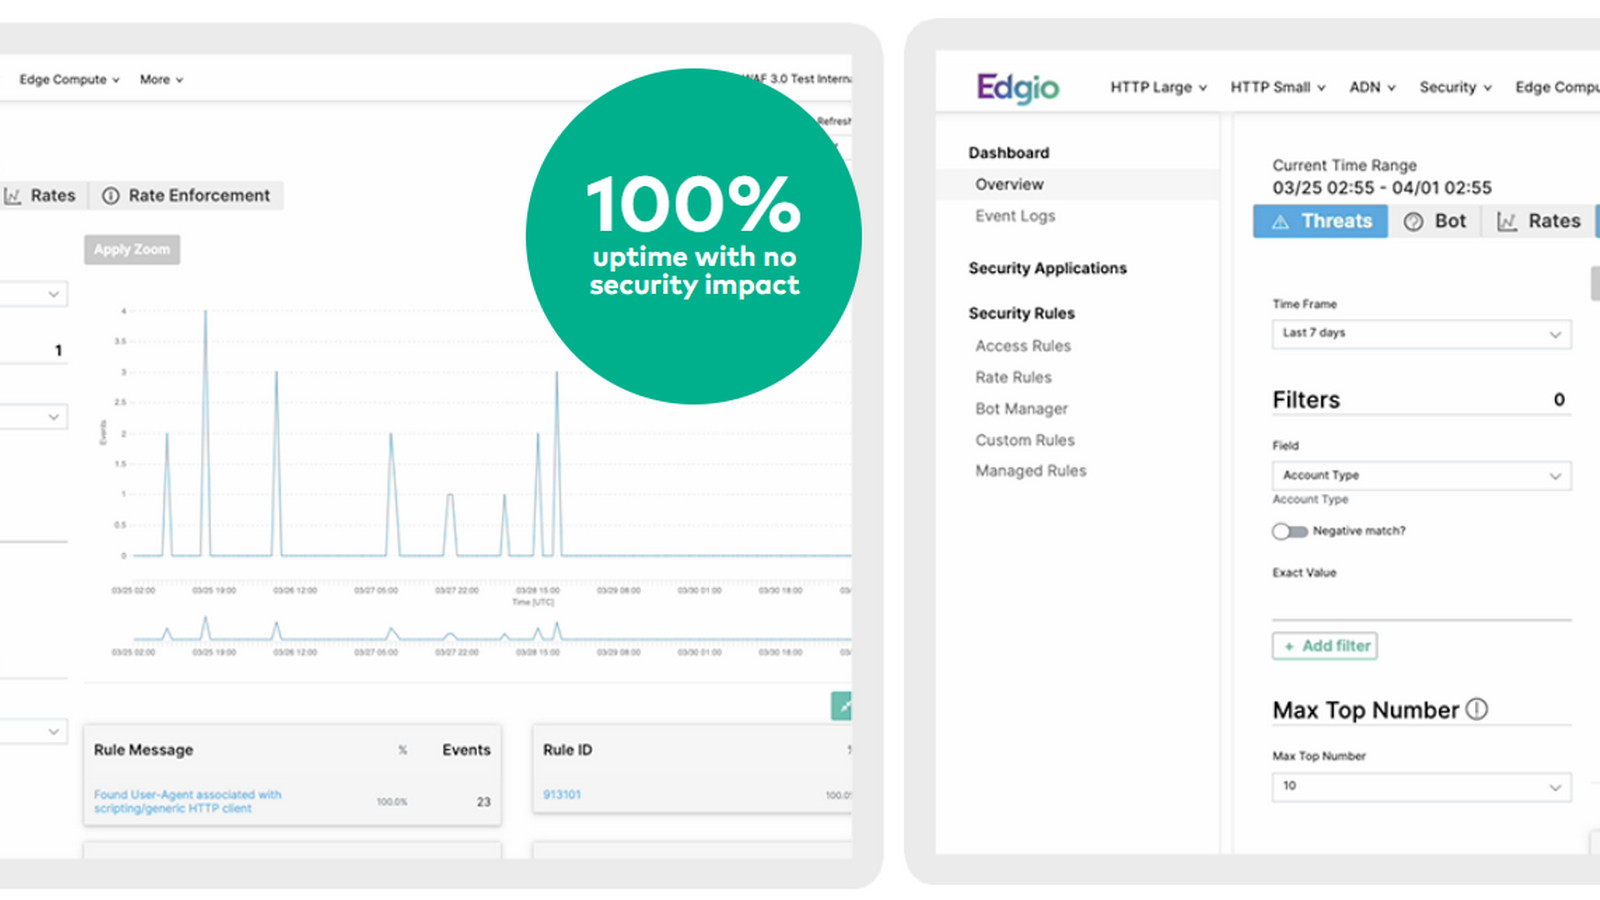Open Bot Manager in the sidebar

pyautogui.click(x=1021, y=409)
